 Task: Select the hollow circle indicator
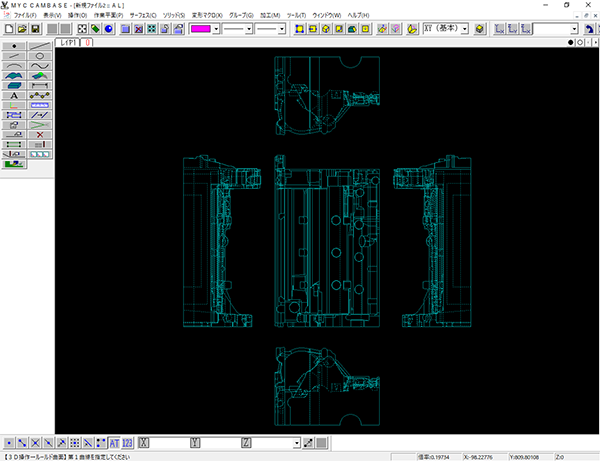580,42
